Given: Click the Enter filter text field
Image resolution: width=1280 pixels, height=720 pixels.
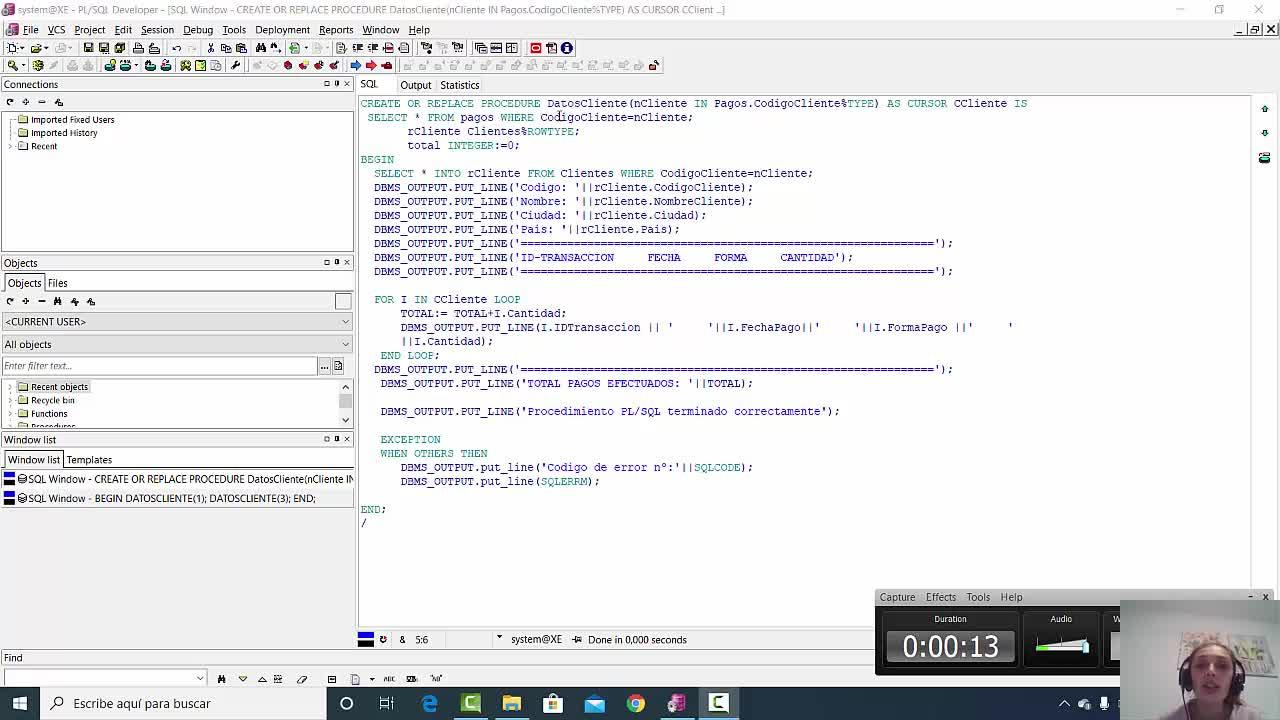Looking at the screenshot, I should (x=160, y=366).
